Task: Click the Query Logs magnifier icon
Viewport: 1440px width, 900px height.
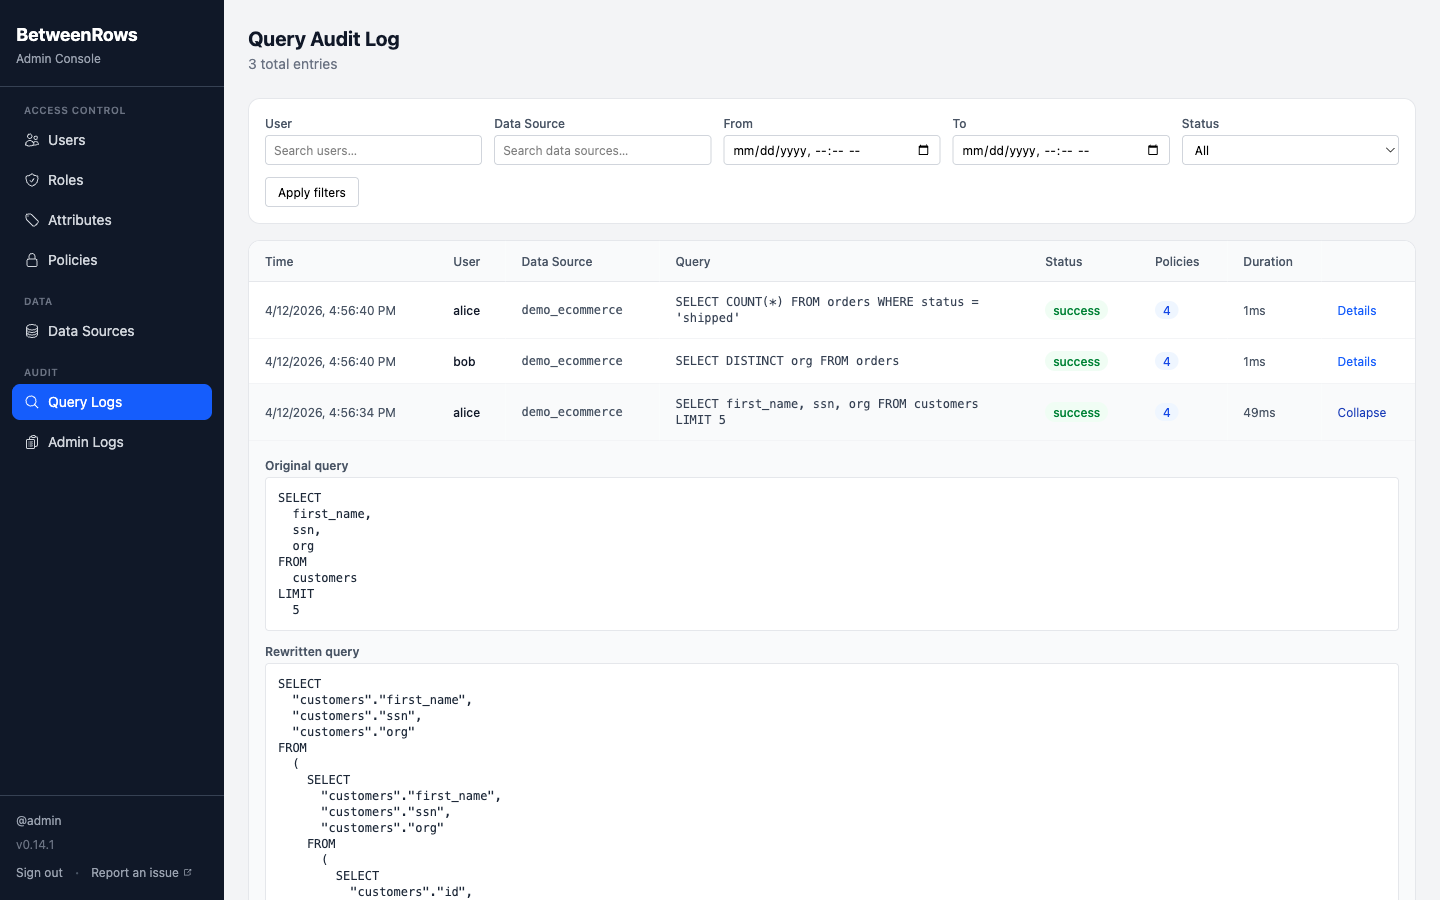Action: coord(33,402)
